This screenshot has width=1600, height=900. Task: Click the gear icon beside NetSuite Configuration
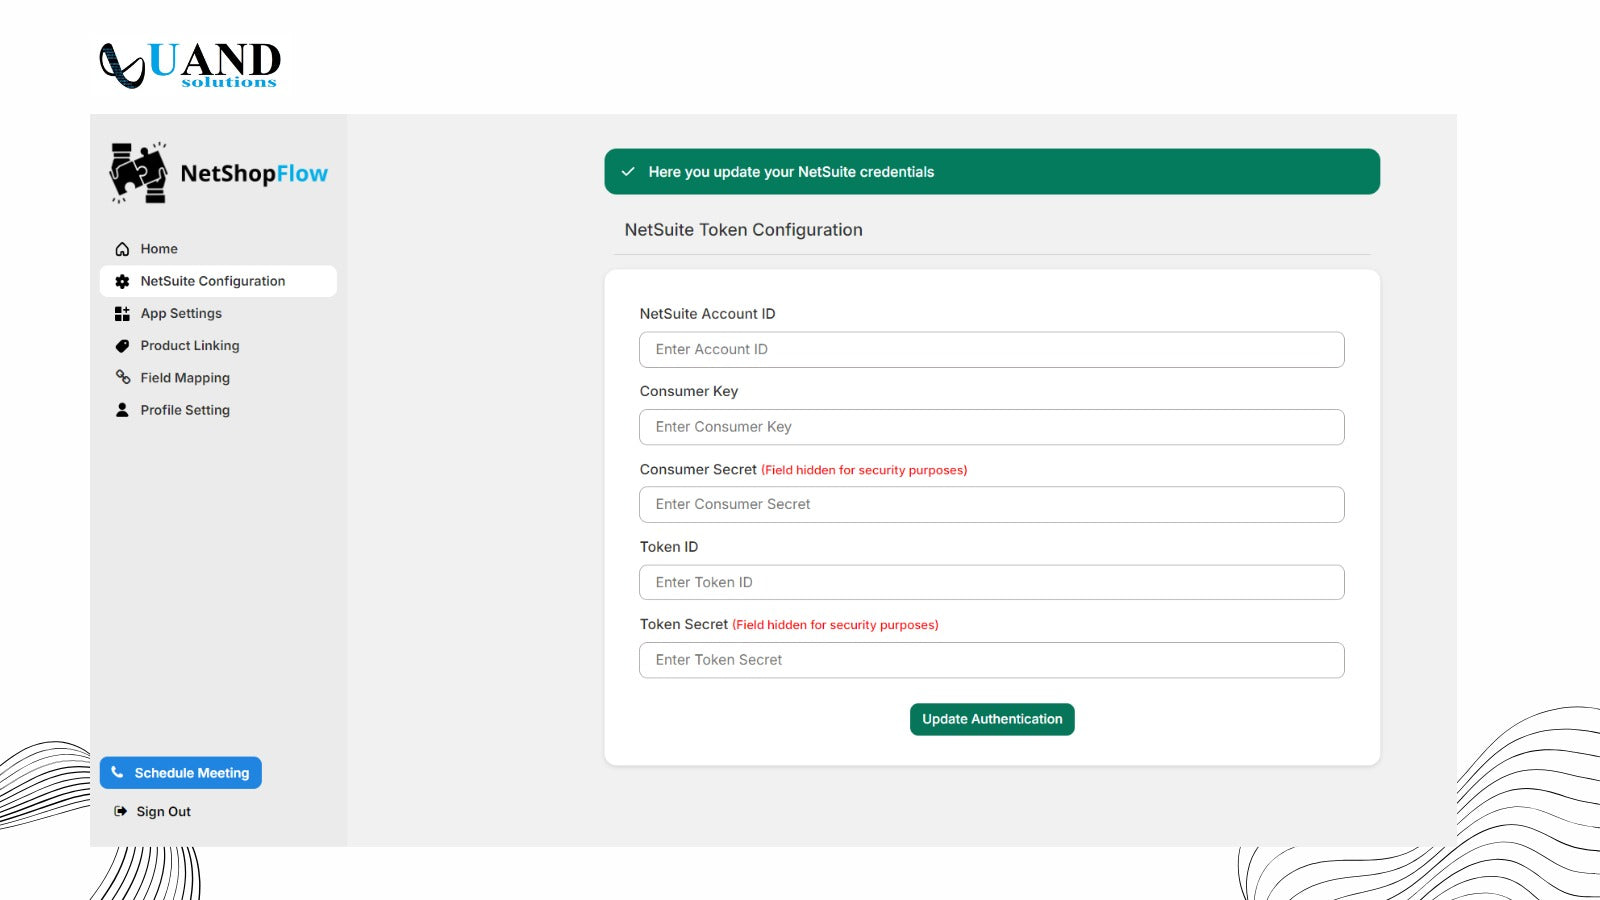click(x=121, y=281)
